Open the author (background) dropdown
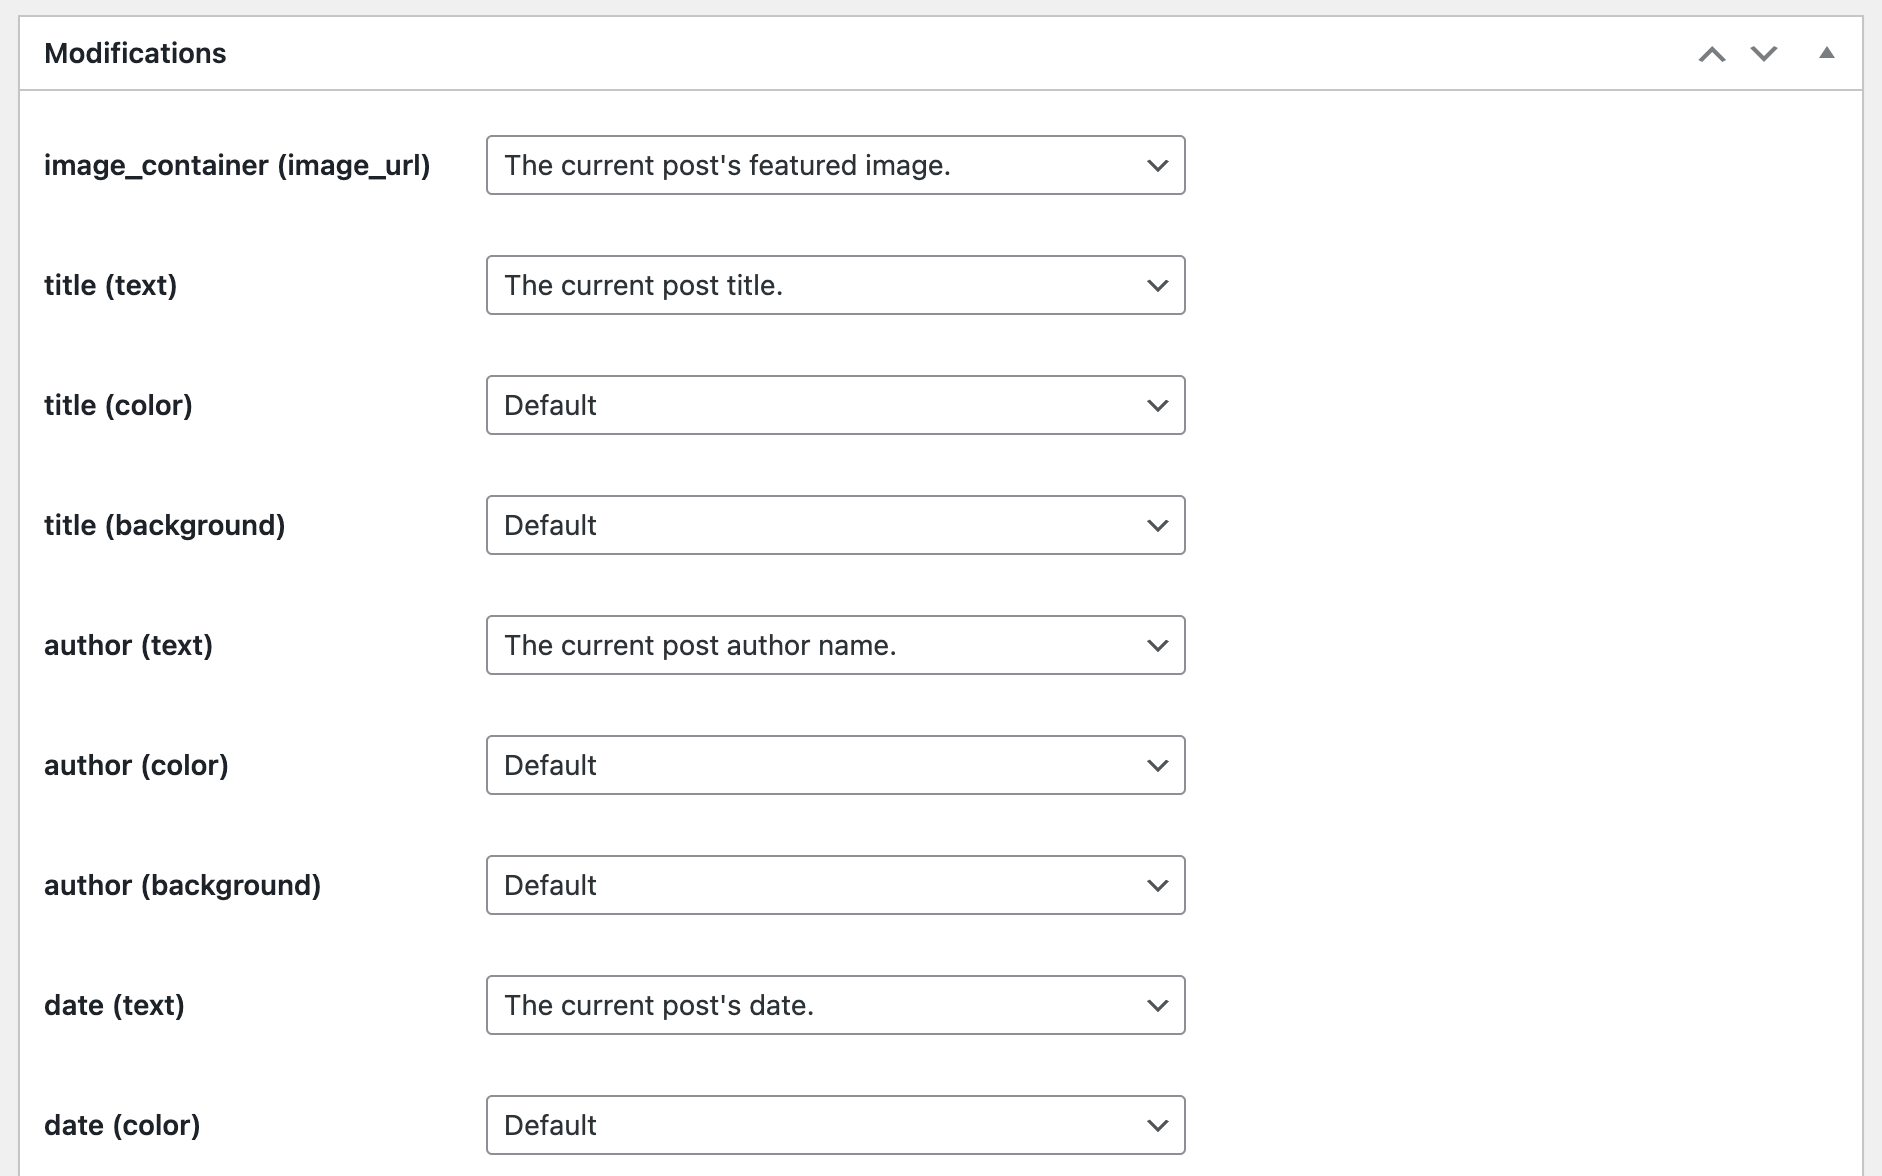The image size is (1882, 1176). click(835, 885)
